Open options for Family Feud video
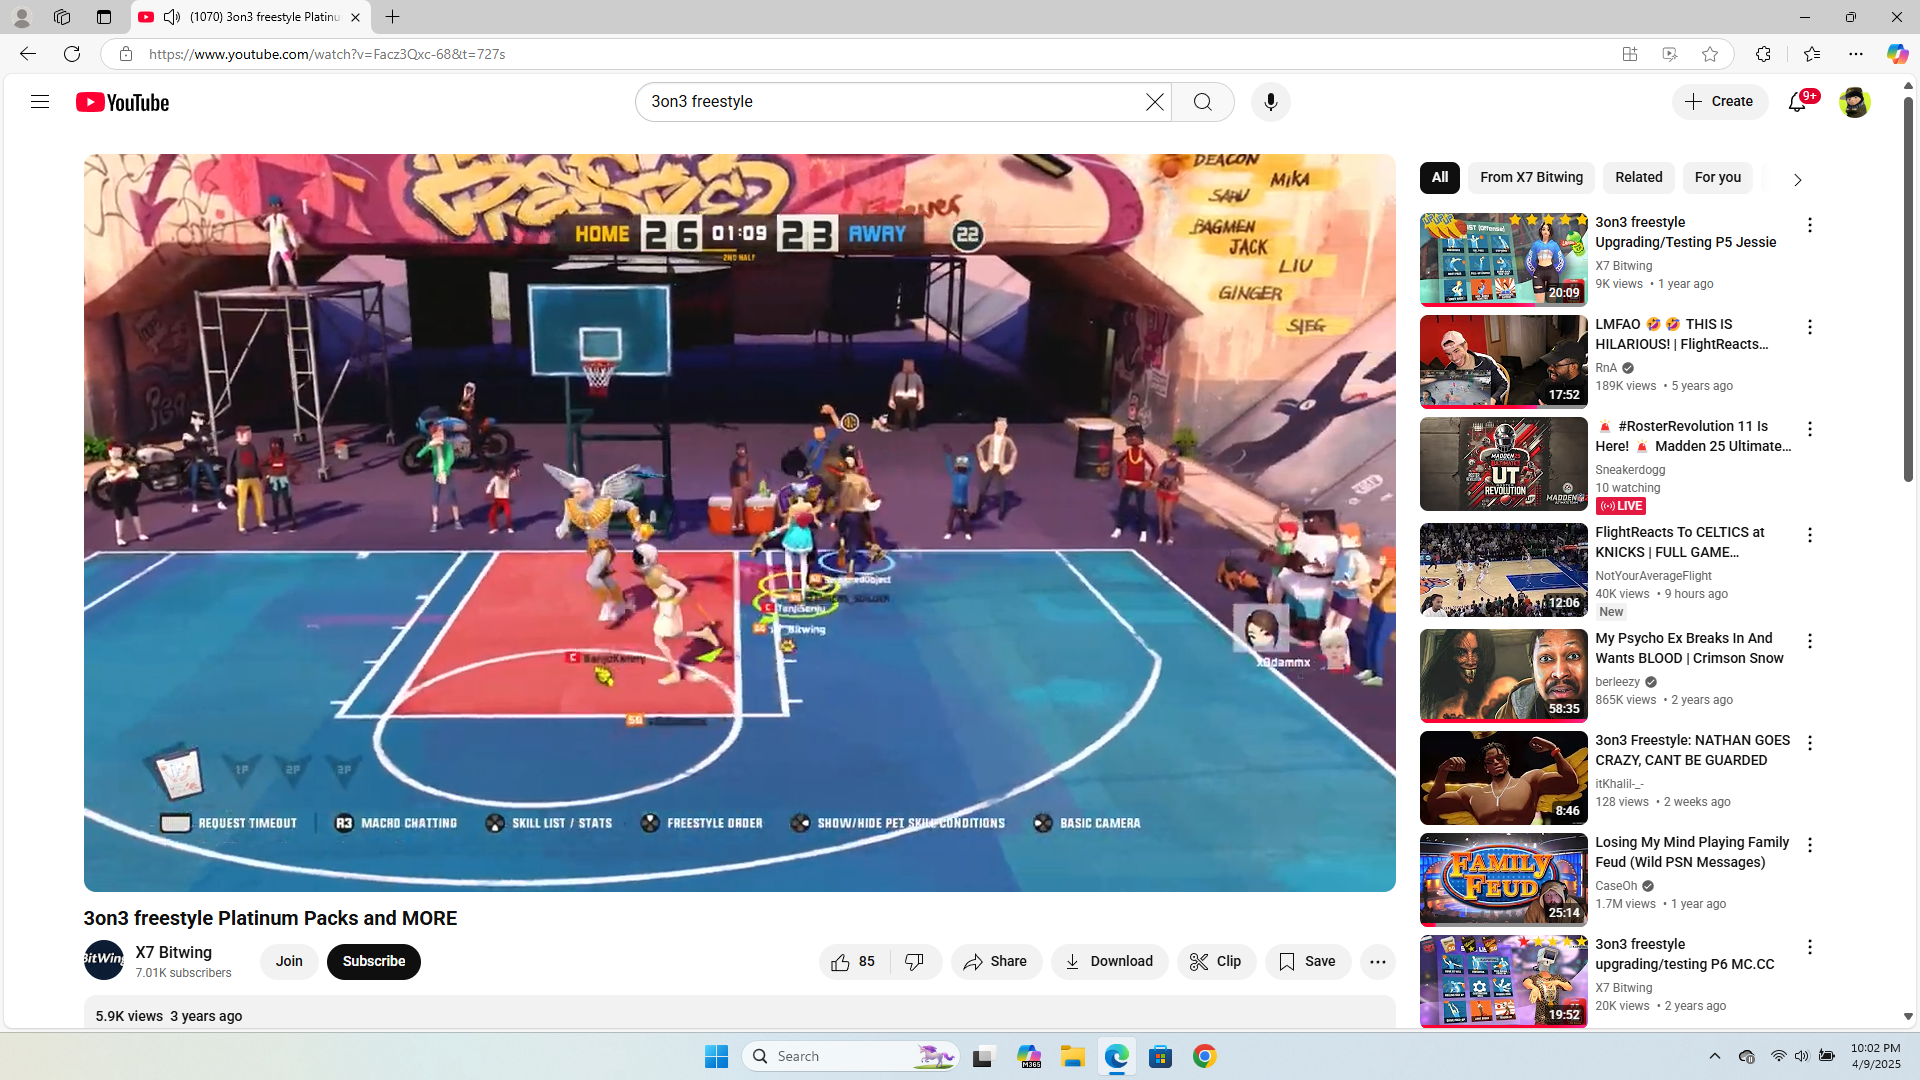 point(1809,845)
